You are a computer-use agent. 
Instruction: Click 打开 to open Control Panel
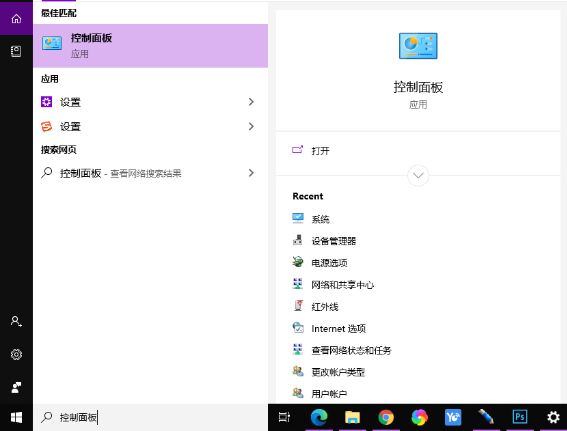[320, 150]
